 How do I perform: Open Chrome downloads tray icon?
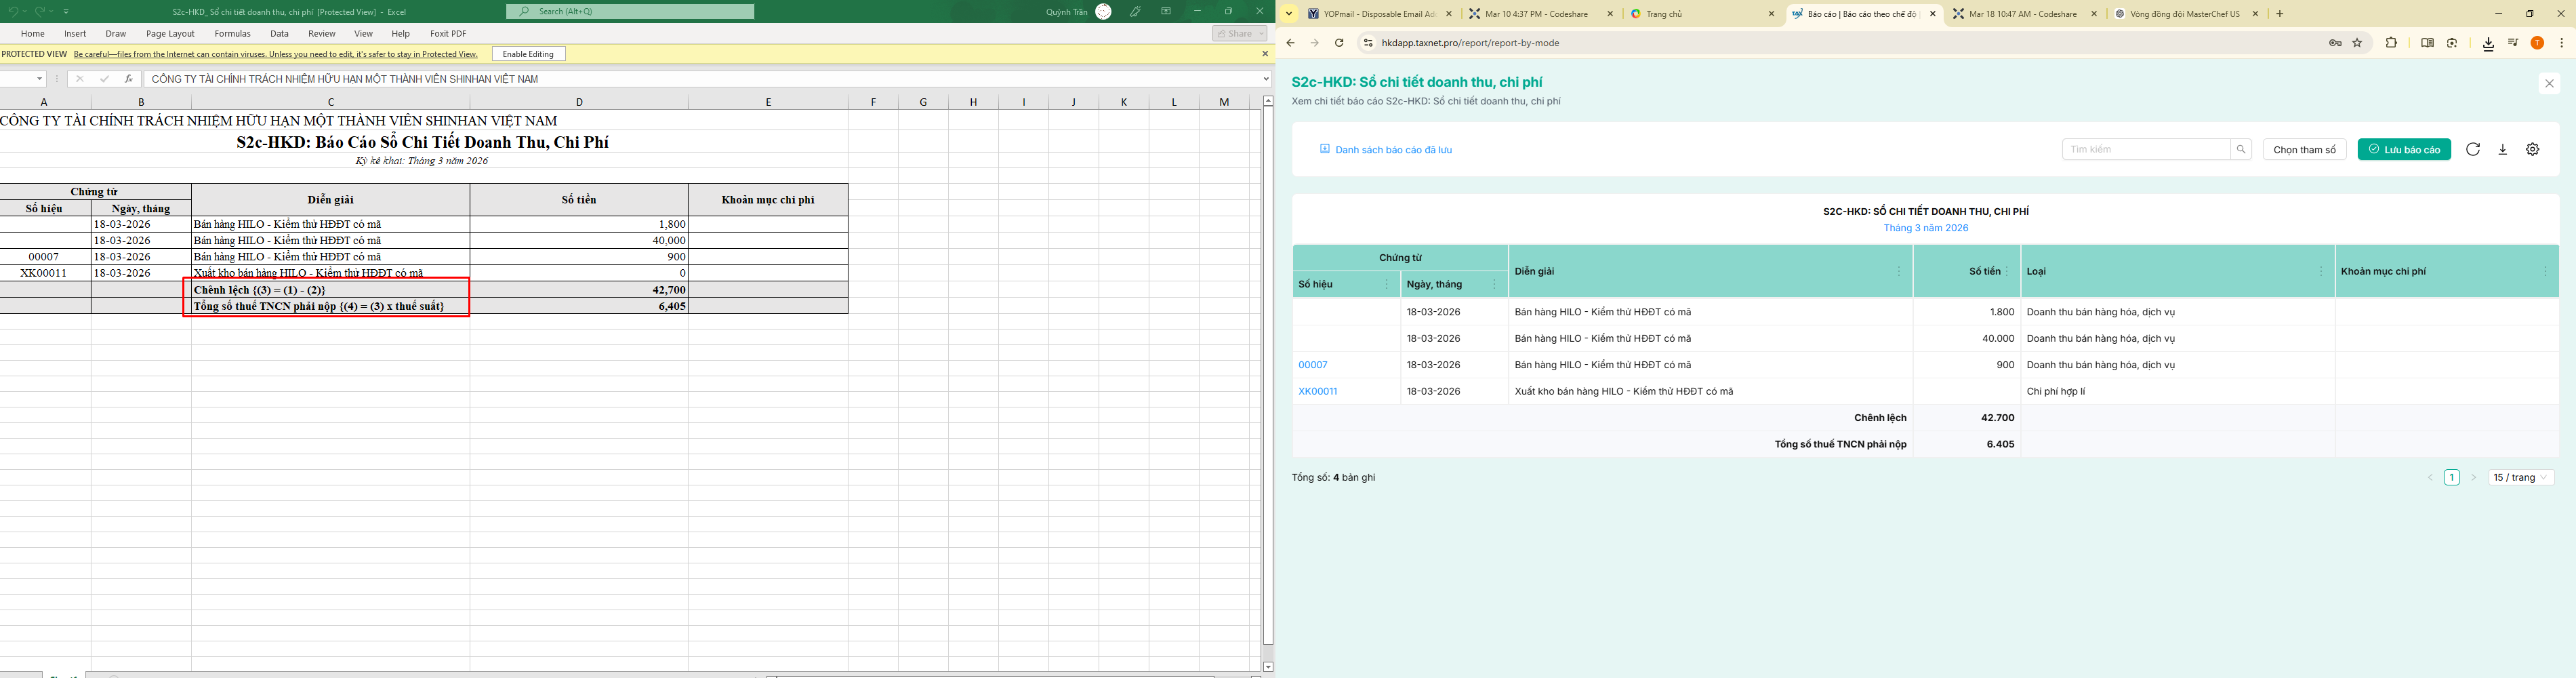pyautogui.click(x=2488, y=43)
